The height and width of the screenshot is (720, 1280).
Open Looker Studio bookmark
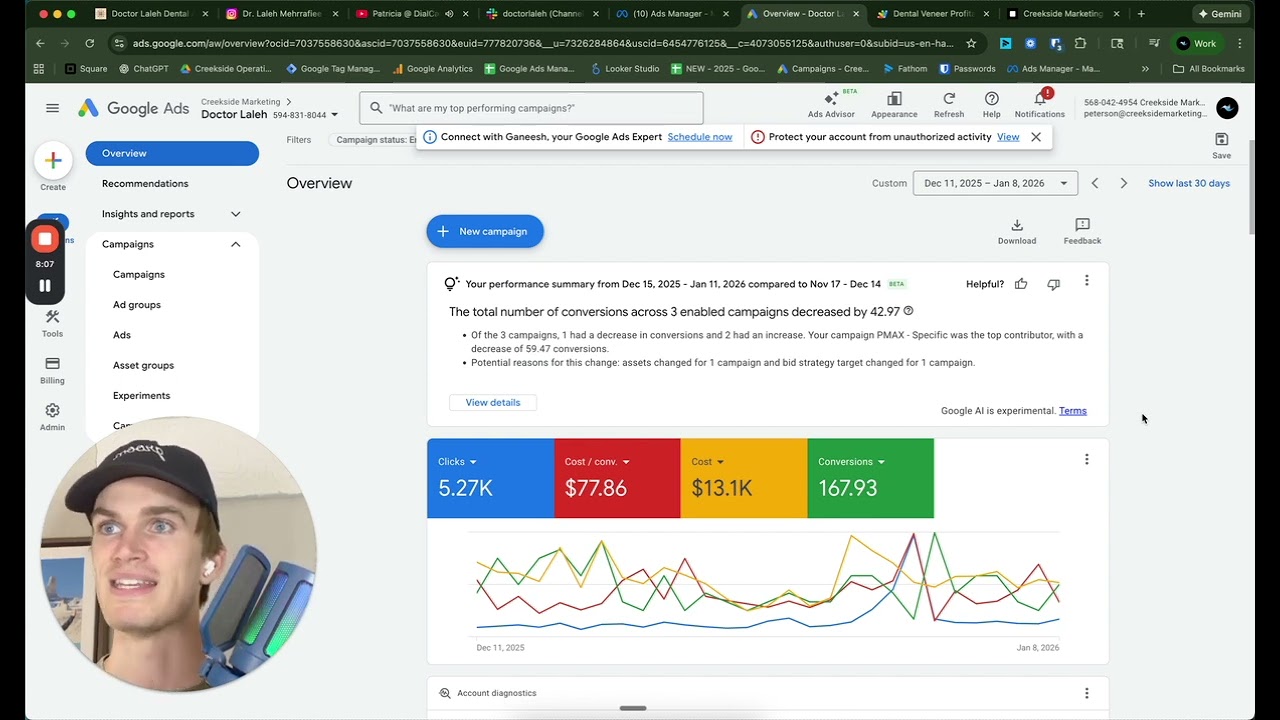(x=624, y=69)
